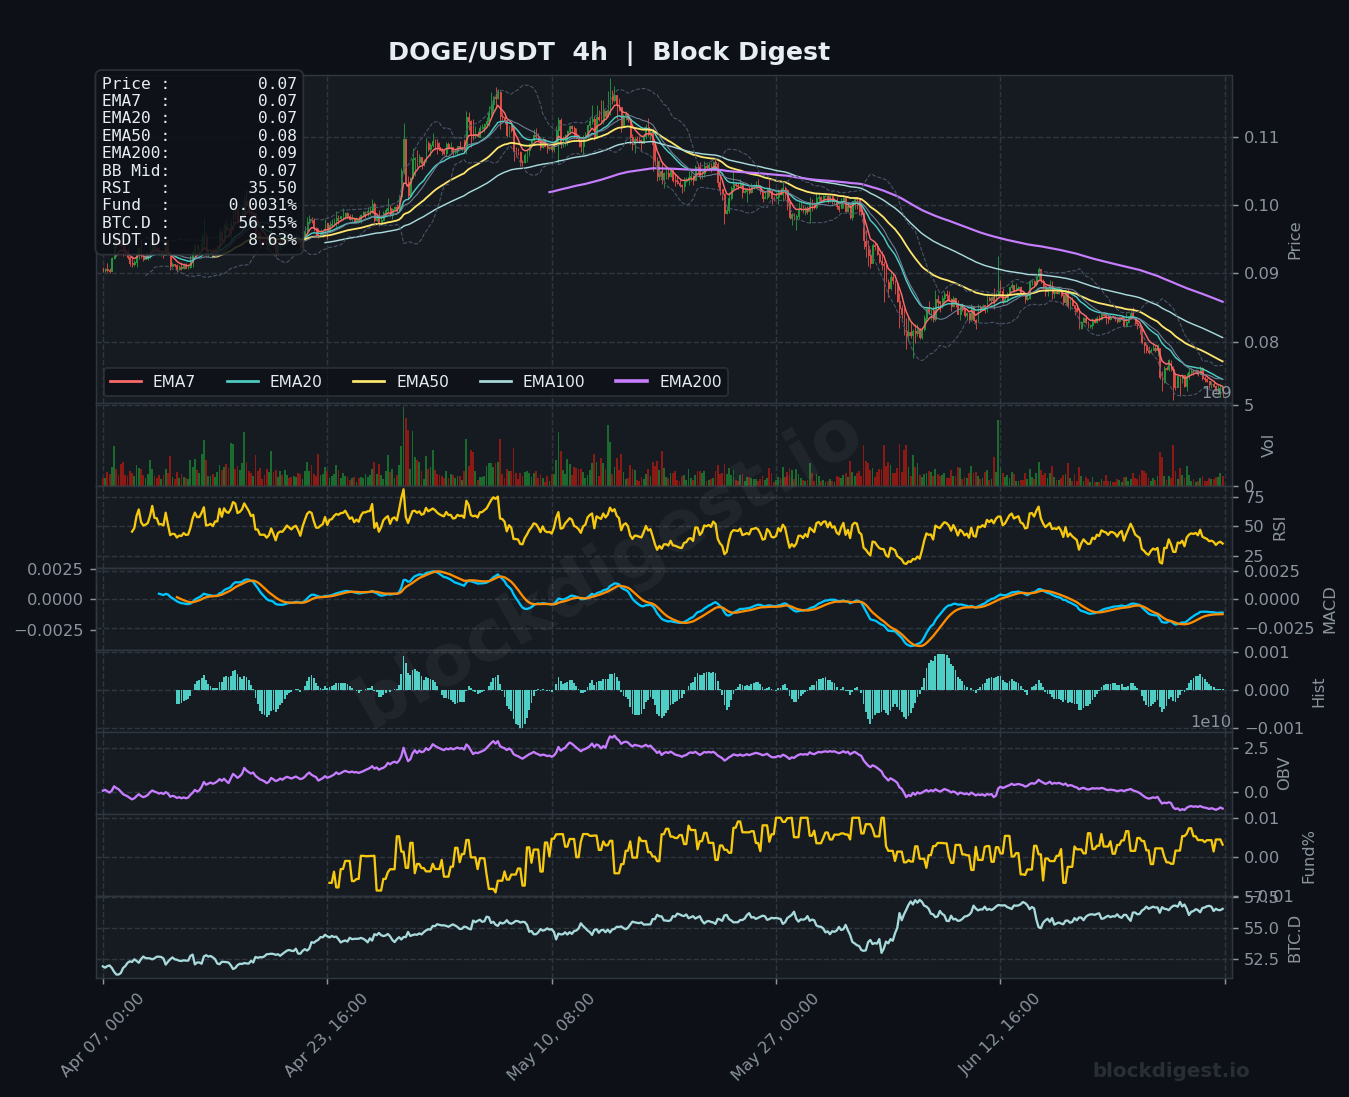1349x1097 pixels.
Task: Select the EMA100 legend entry
Action: (x=532, y=382)
